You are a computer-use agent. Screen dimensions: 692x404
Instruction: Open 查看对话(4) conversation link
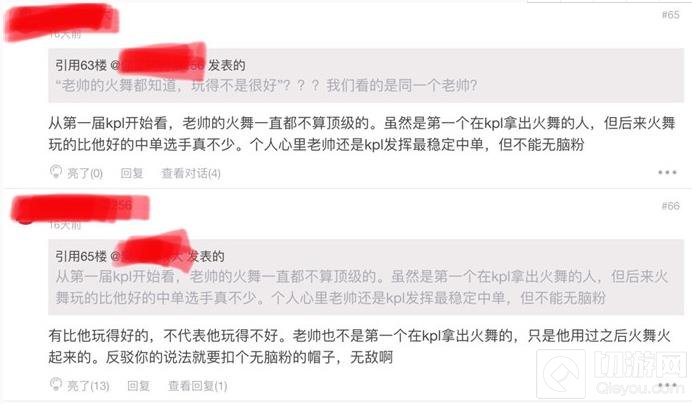191,174
